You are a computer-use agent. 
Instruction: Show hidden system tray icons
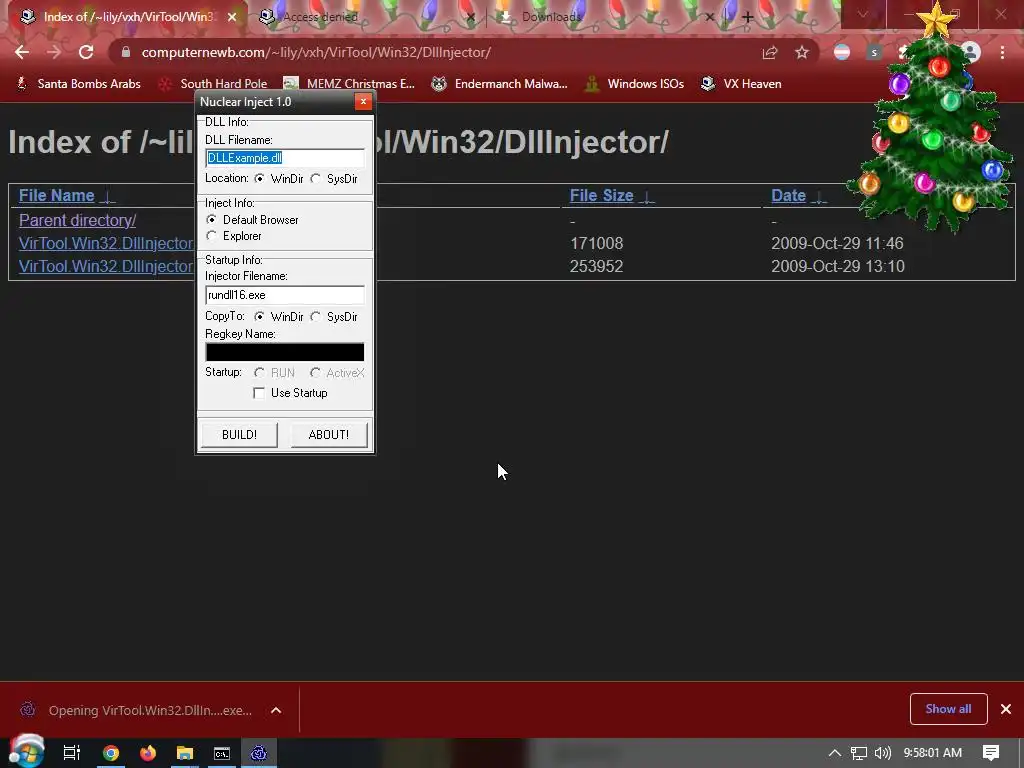click(835, 753)
